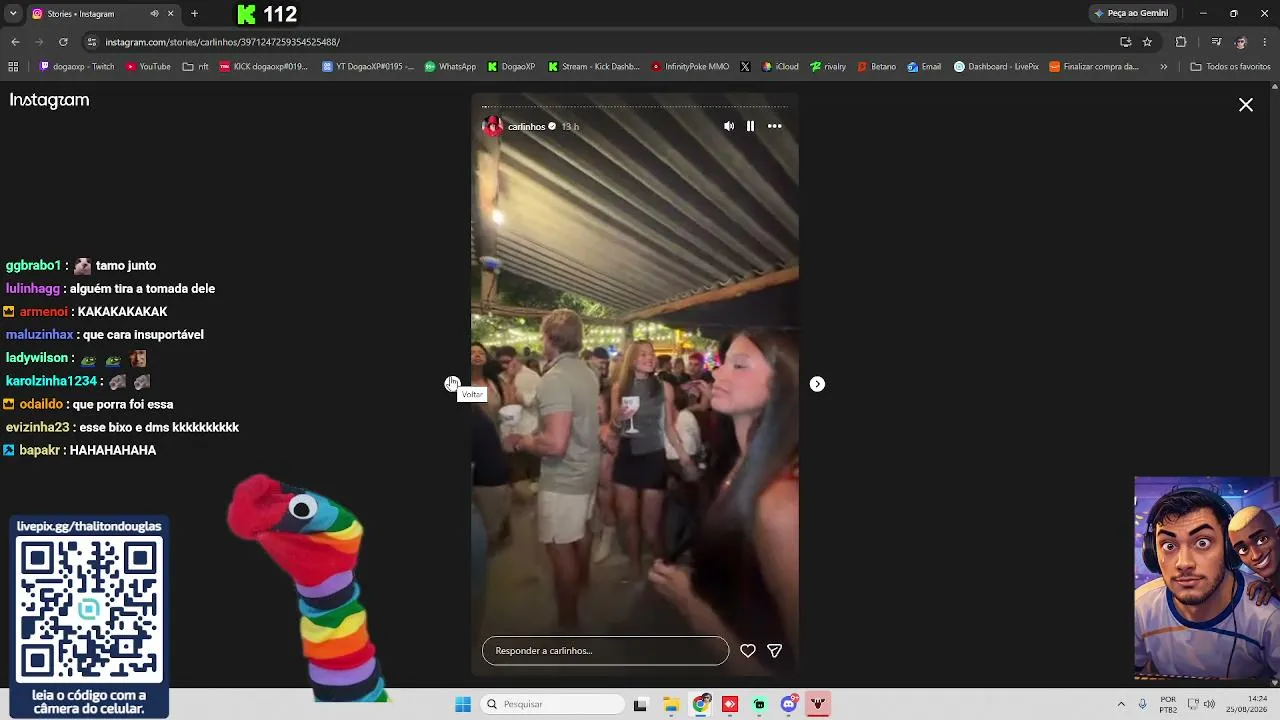Pause the carlinhos story playback

[x=750, y=126]
